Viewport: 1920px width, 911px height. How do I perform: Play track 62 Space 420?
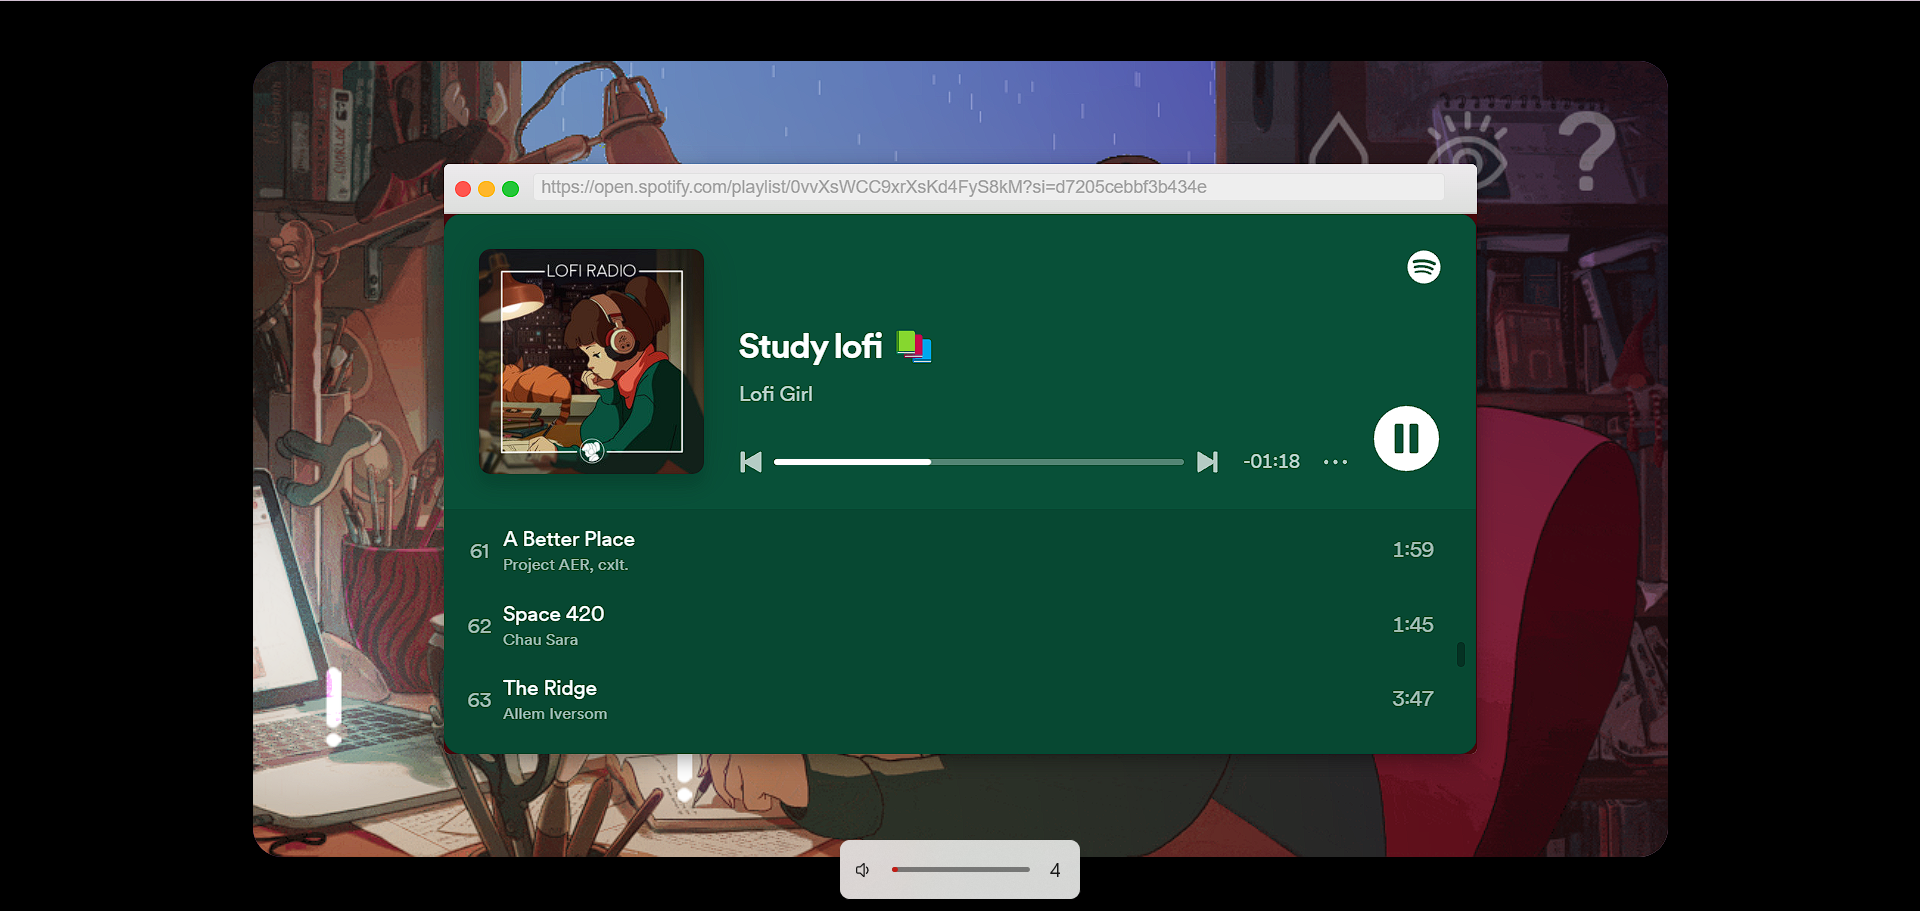(x=960, y=625)
